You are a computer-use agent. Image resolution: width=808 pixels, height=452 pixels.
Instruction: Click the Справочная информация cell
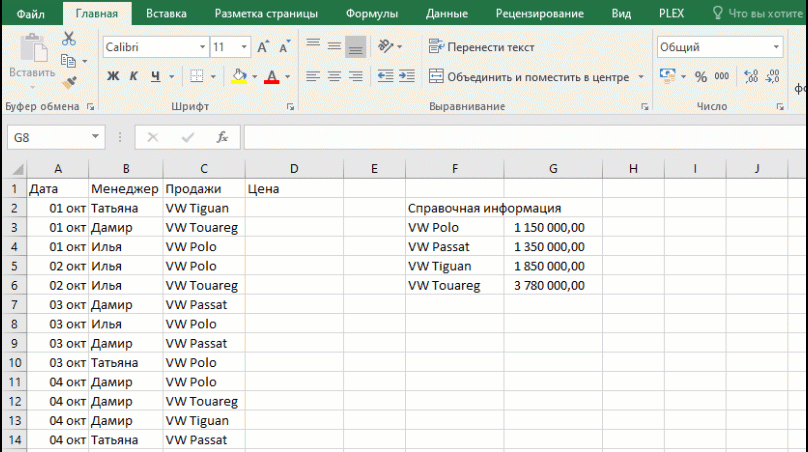pos(454,208)
